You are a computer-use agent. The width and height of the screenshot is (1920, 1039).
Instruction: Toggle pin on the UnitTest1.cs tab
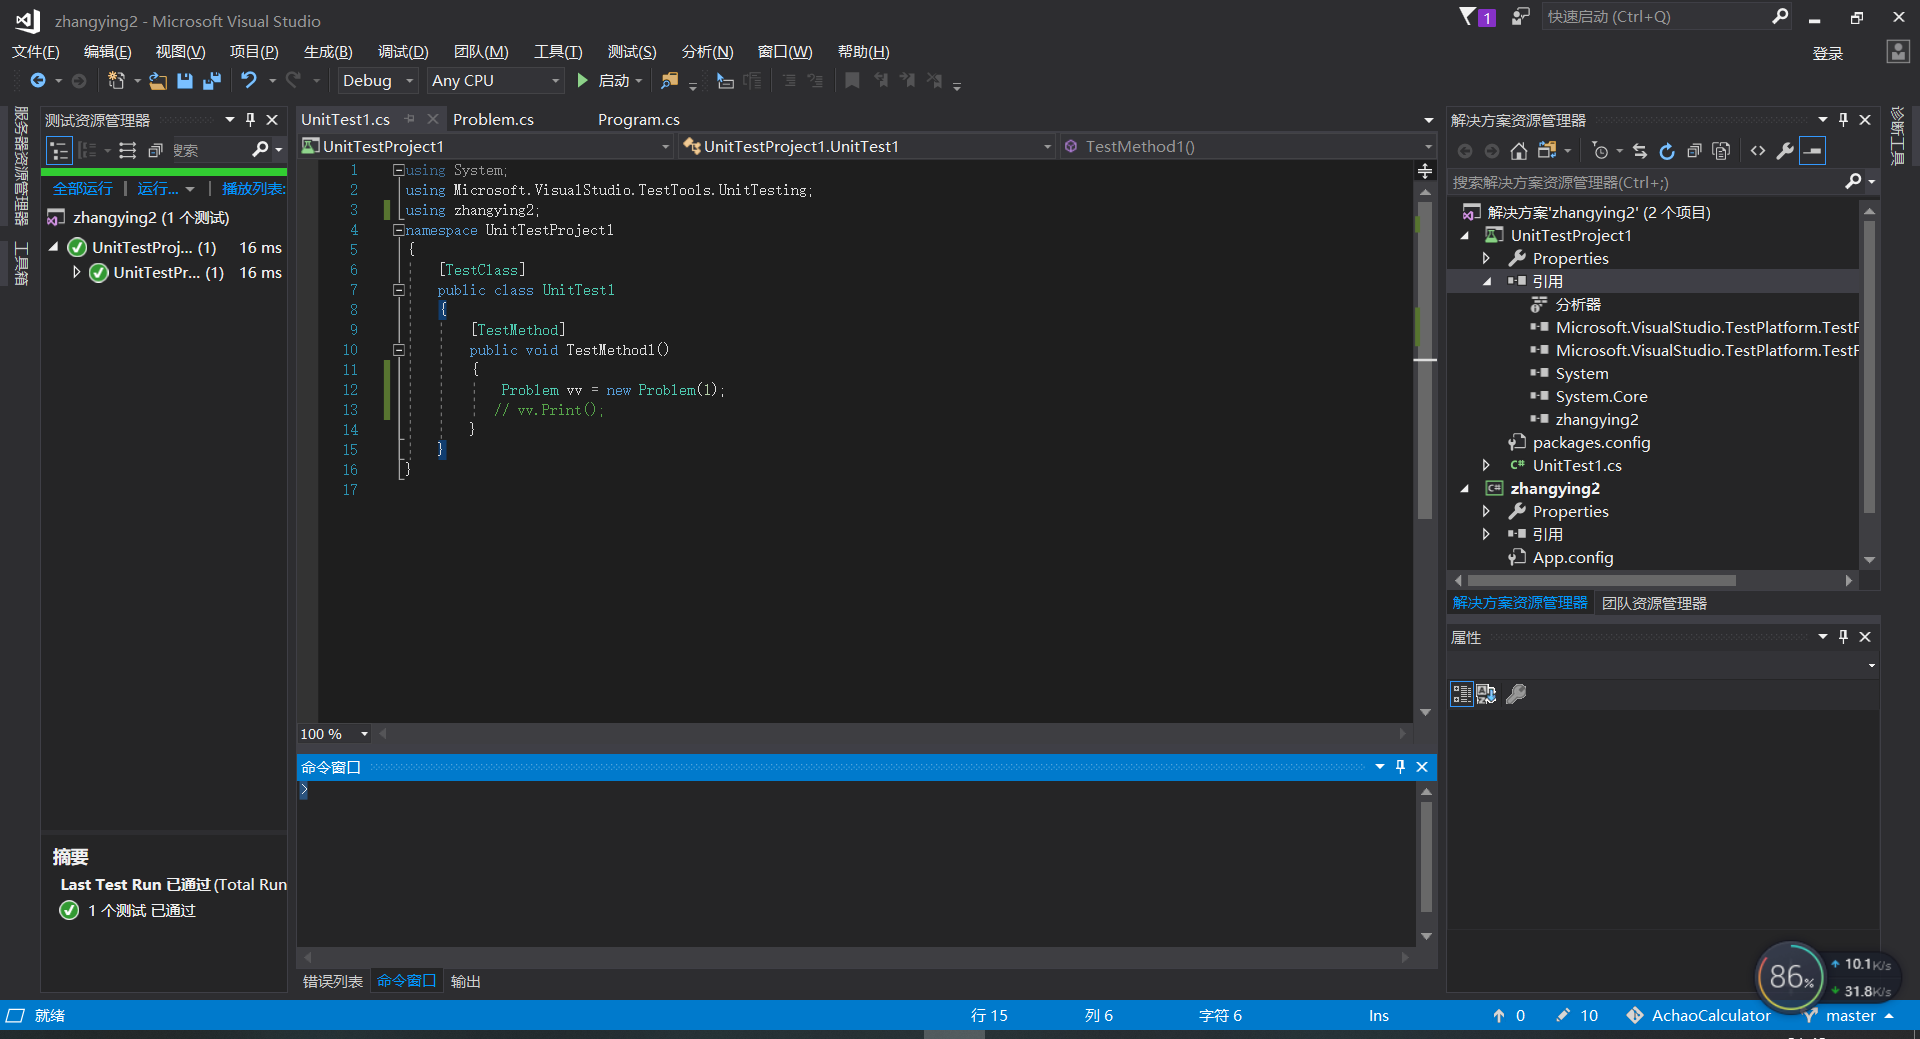coord(410,119)
